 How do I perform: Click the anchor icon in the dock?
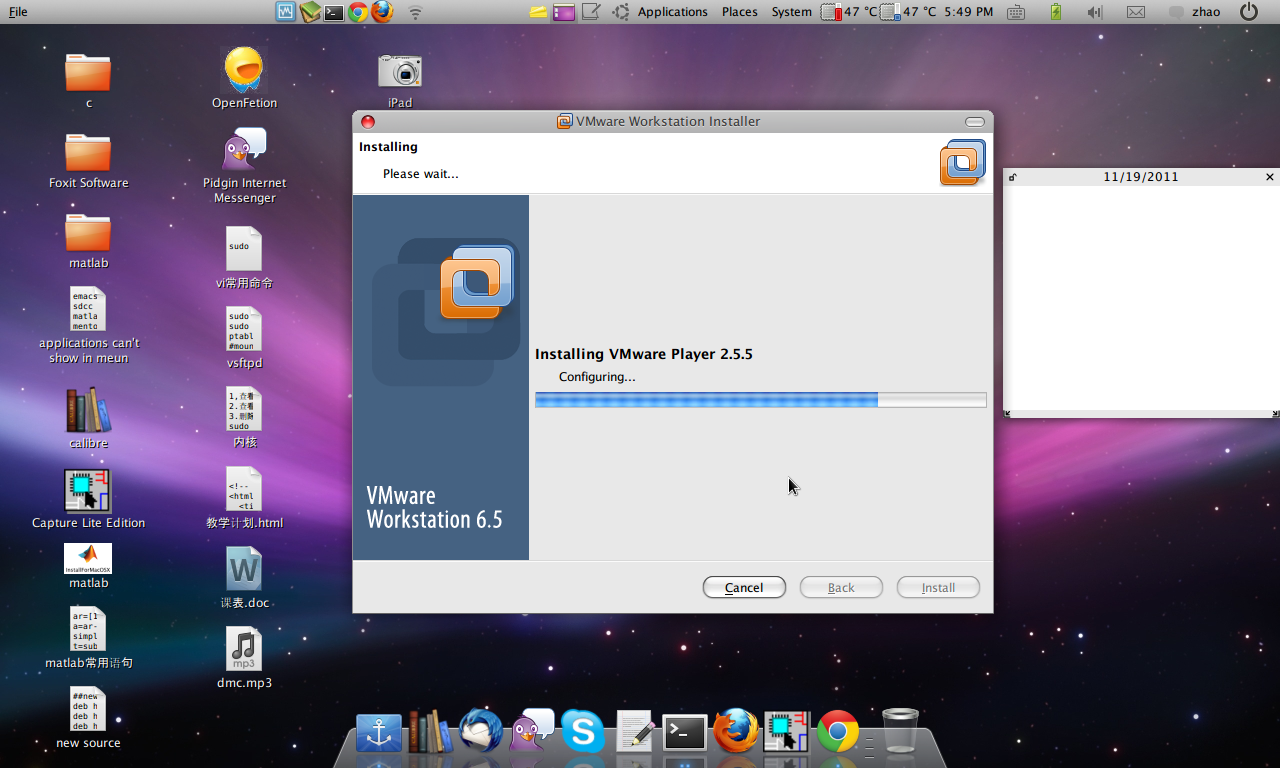pos(379,733)
